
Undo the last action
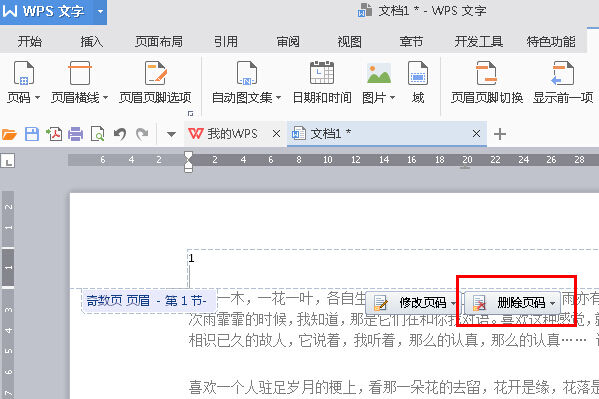120,134
